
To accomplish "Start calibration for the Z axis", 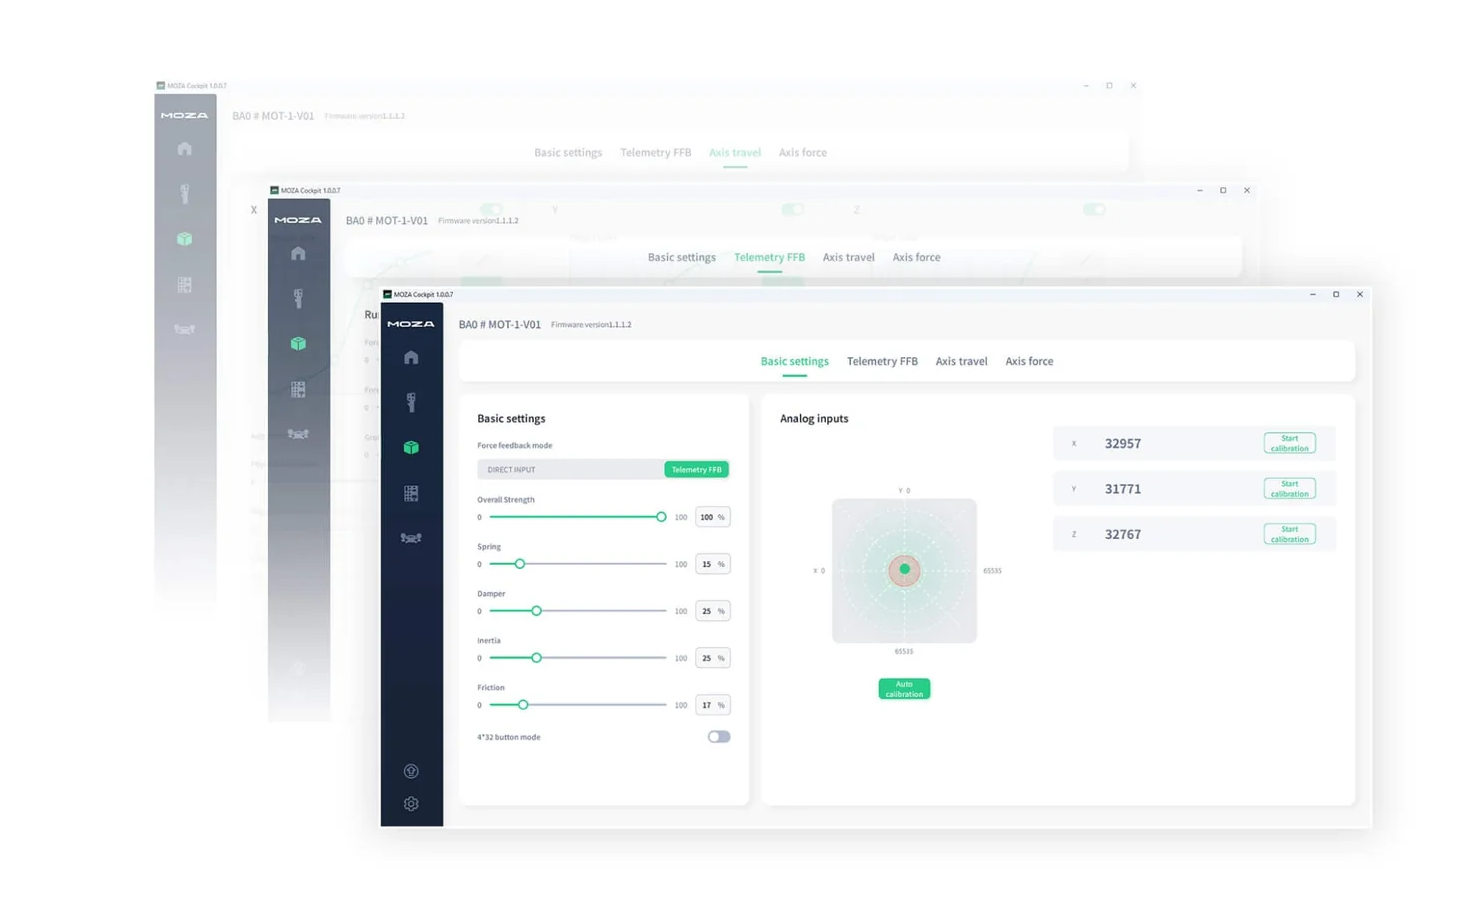I will 1289,534.
